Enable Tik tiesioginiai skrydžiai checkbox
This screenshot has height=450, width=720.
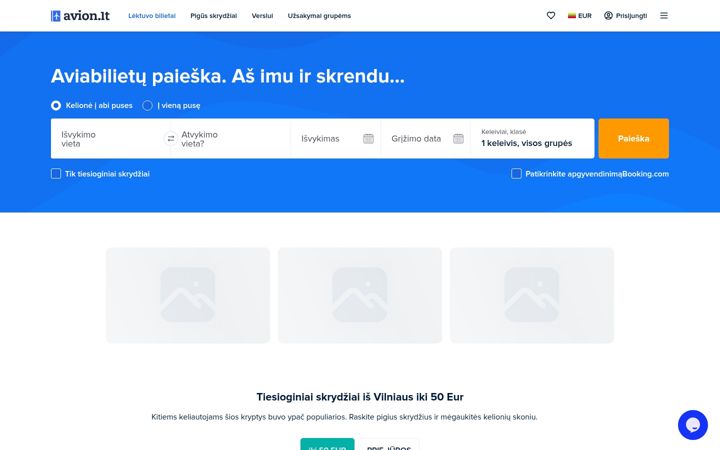(x=56, y=174)
